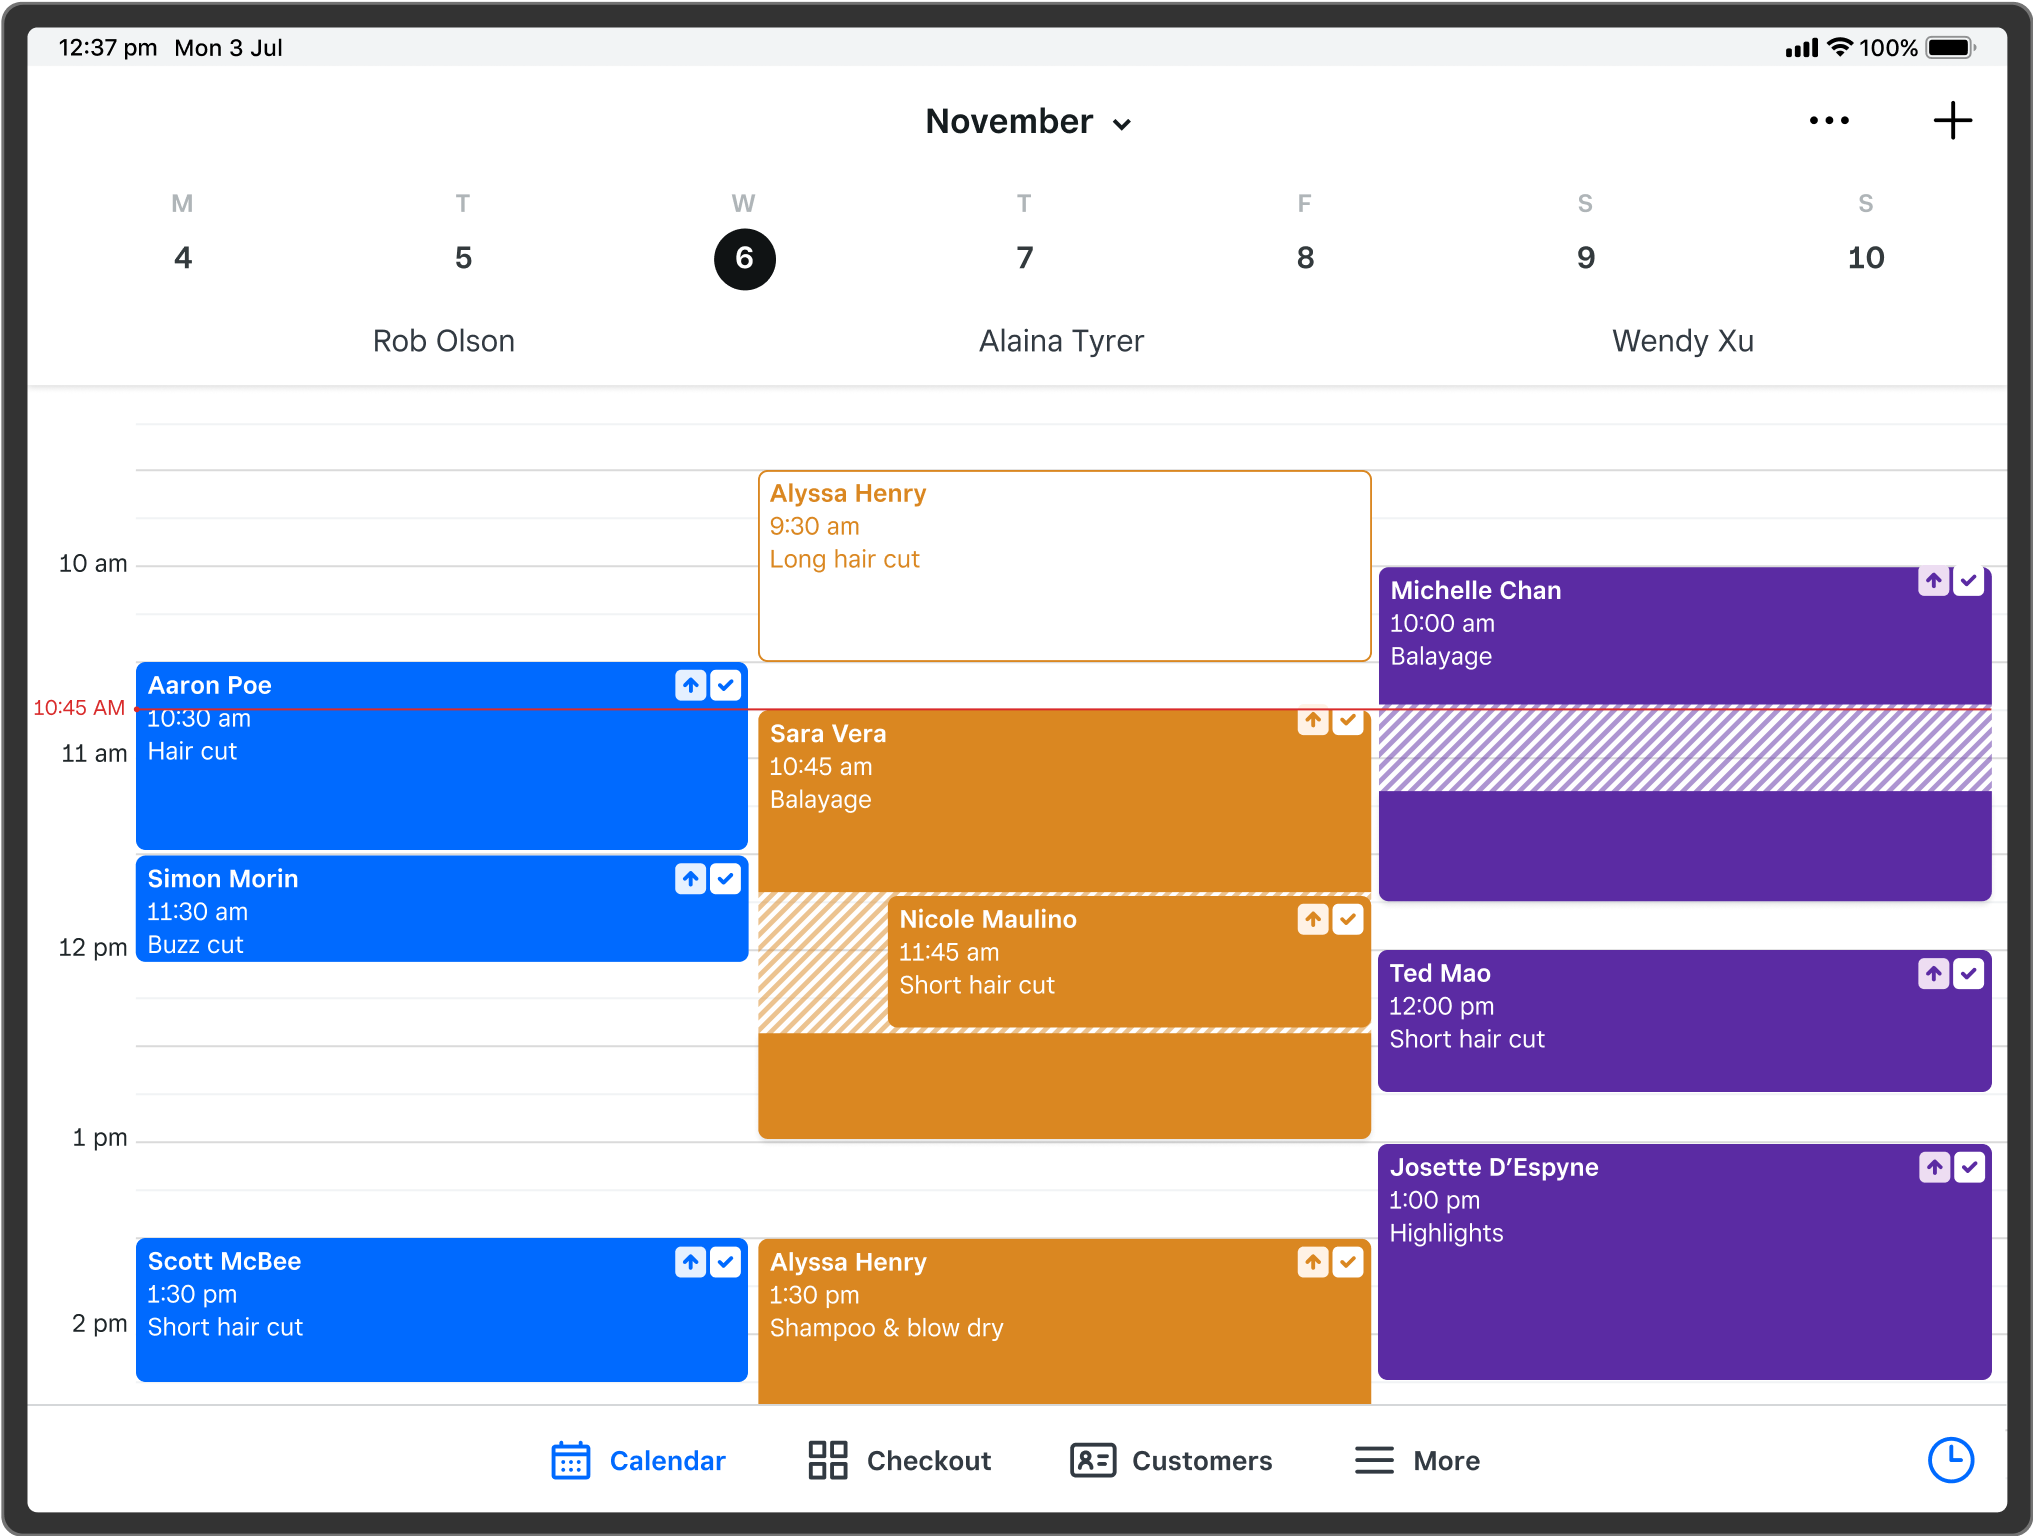Viewport: 2033px width, 1536px height.
Task: Tap the arrow-up expander on Simon Morin's card
Action: [689, 879]
